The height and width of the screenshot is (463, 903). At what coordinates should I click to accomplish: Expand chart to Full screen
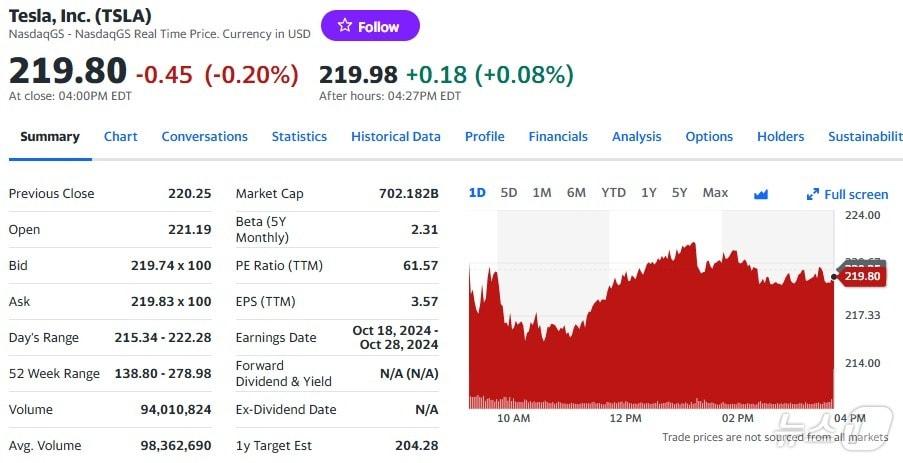point(847,194)
